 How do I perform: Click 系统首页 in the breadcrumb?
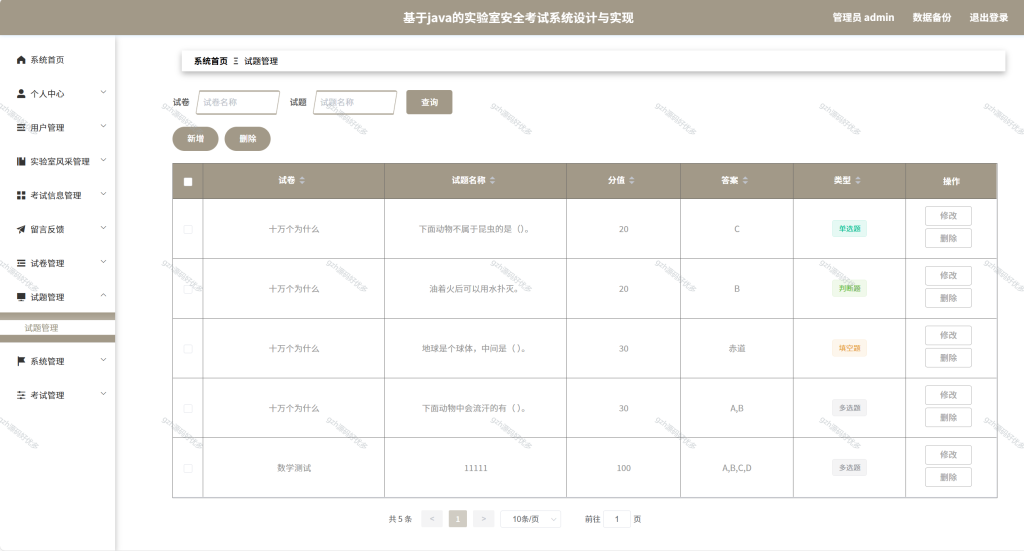tap(211, 61)
